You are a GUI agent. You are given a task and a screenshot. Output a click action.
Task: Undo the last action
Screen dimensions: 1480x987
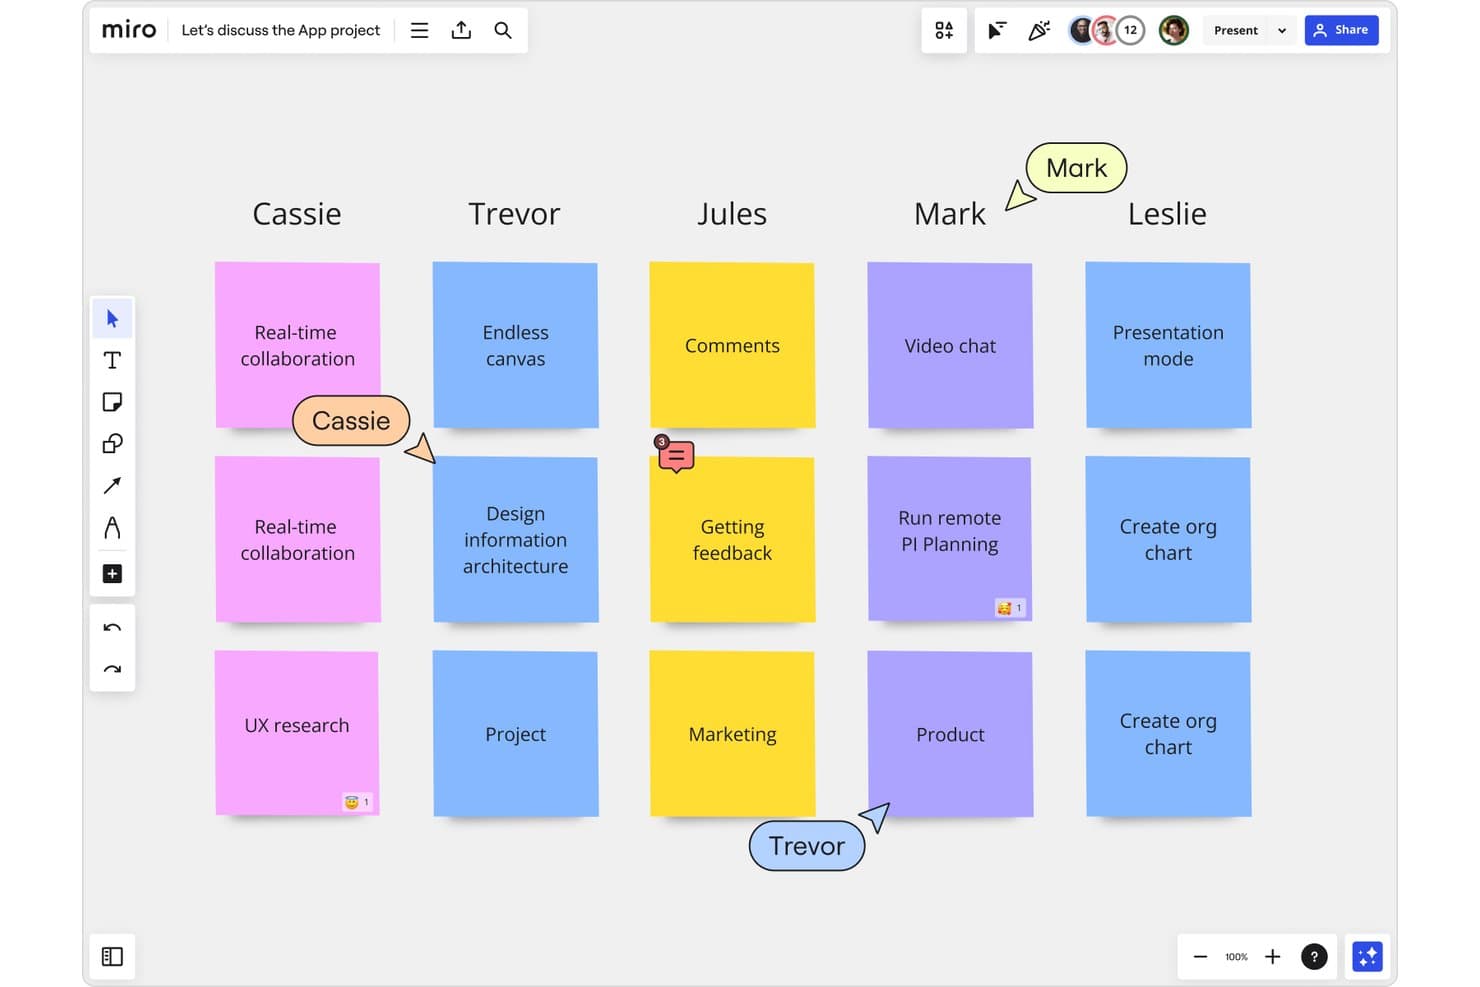(112, 628)
